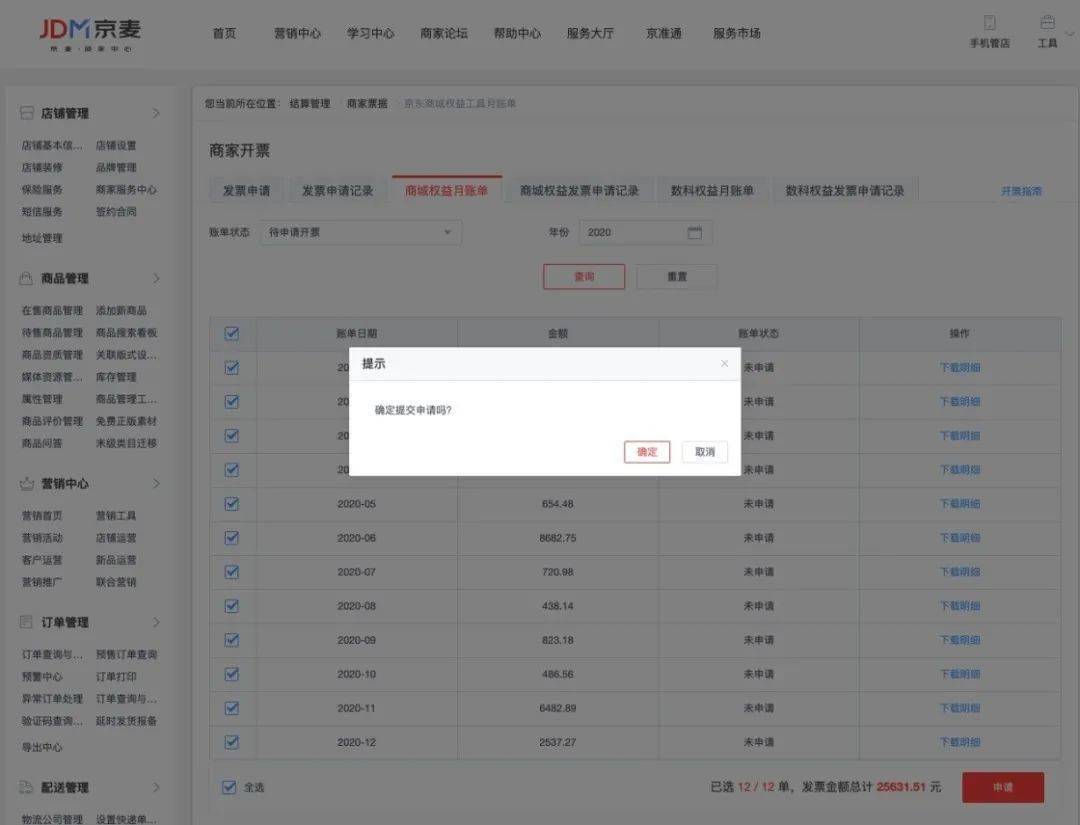Click the 店铺管理 store icon
This screenshot has height=825, width=1080.
(27, 113)
